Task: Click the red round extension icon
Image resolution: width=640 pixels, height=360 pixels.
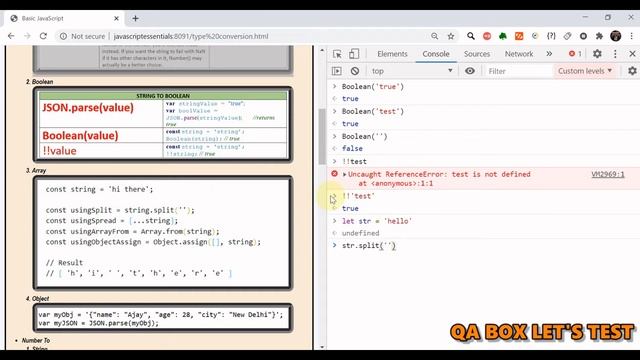Action: click(487, 36)
